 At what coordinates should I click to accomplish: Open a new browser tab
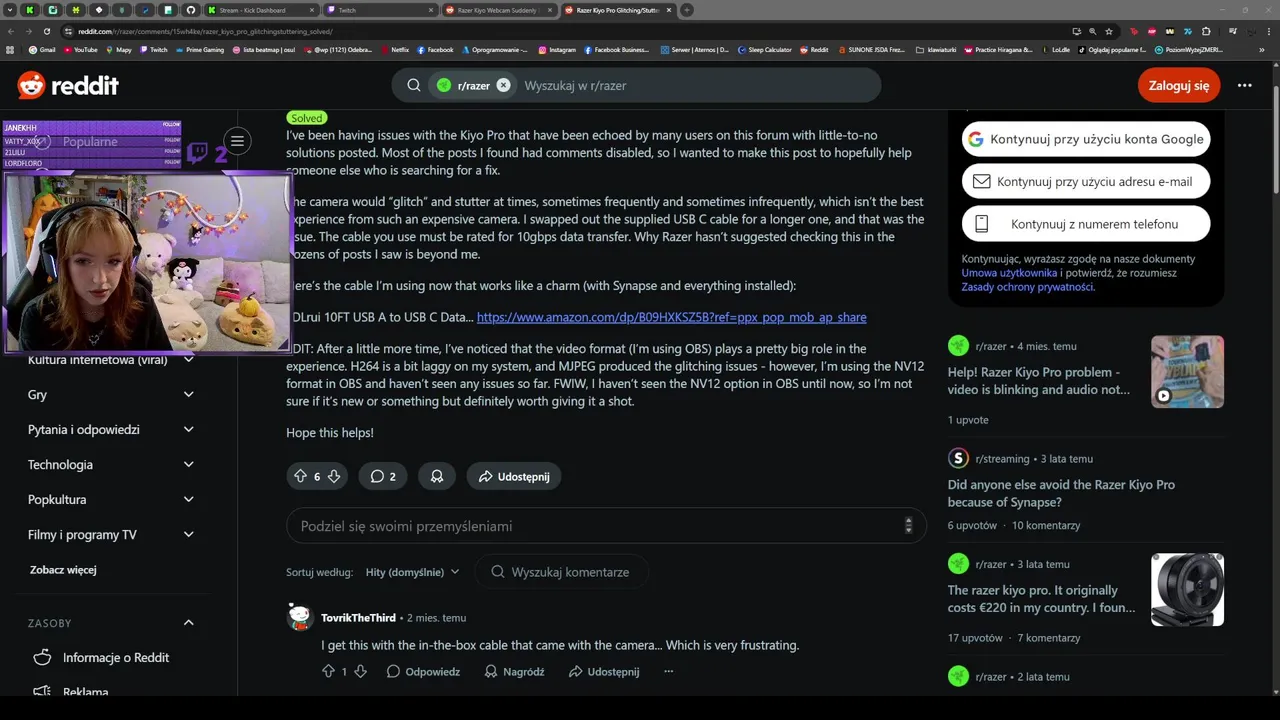coord(687,10)
